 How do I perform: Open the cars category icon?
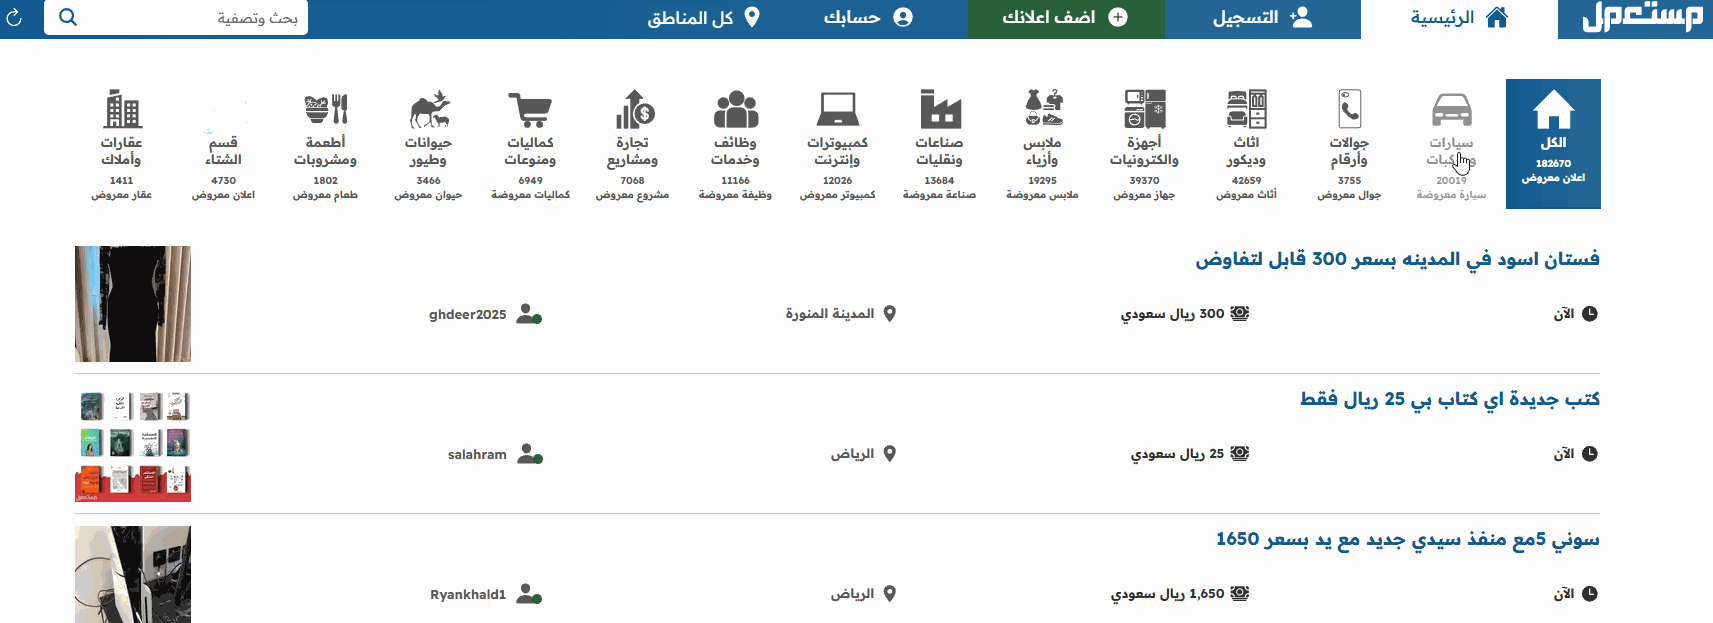pos(1451,110)
